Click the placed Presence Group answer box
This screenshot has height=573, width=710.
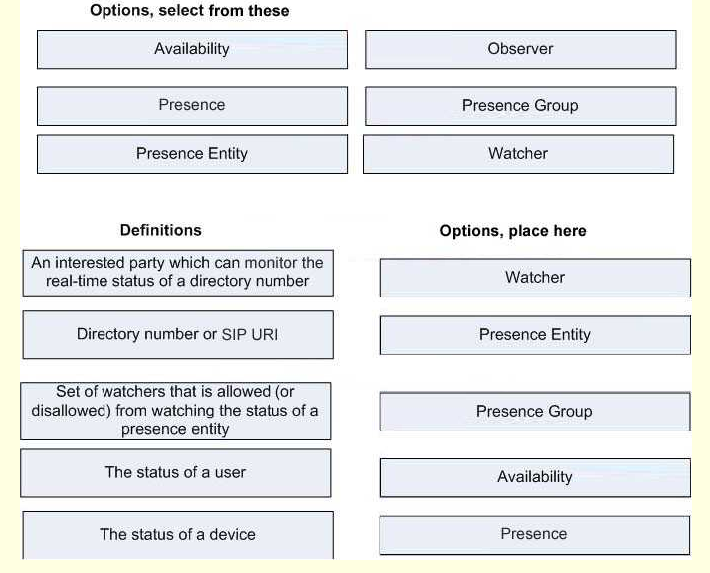coord(535,411)
